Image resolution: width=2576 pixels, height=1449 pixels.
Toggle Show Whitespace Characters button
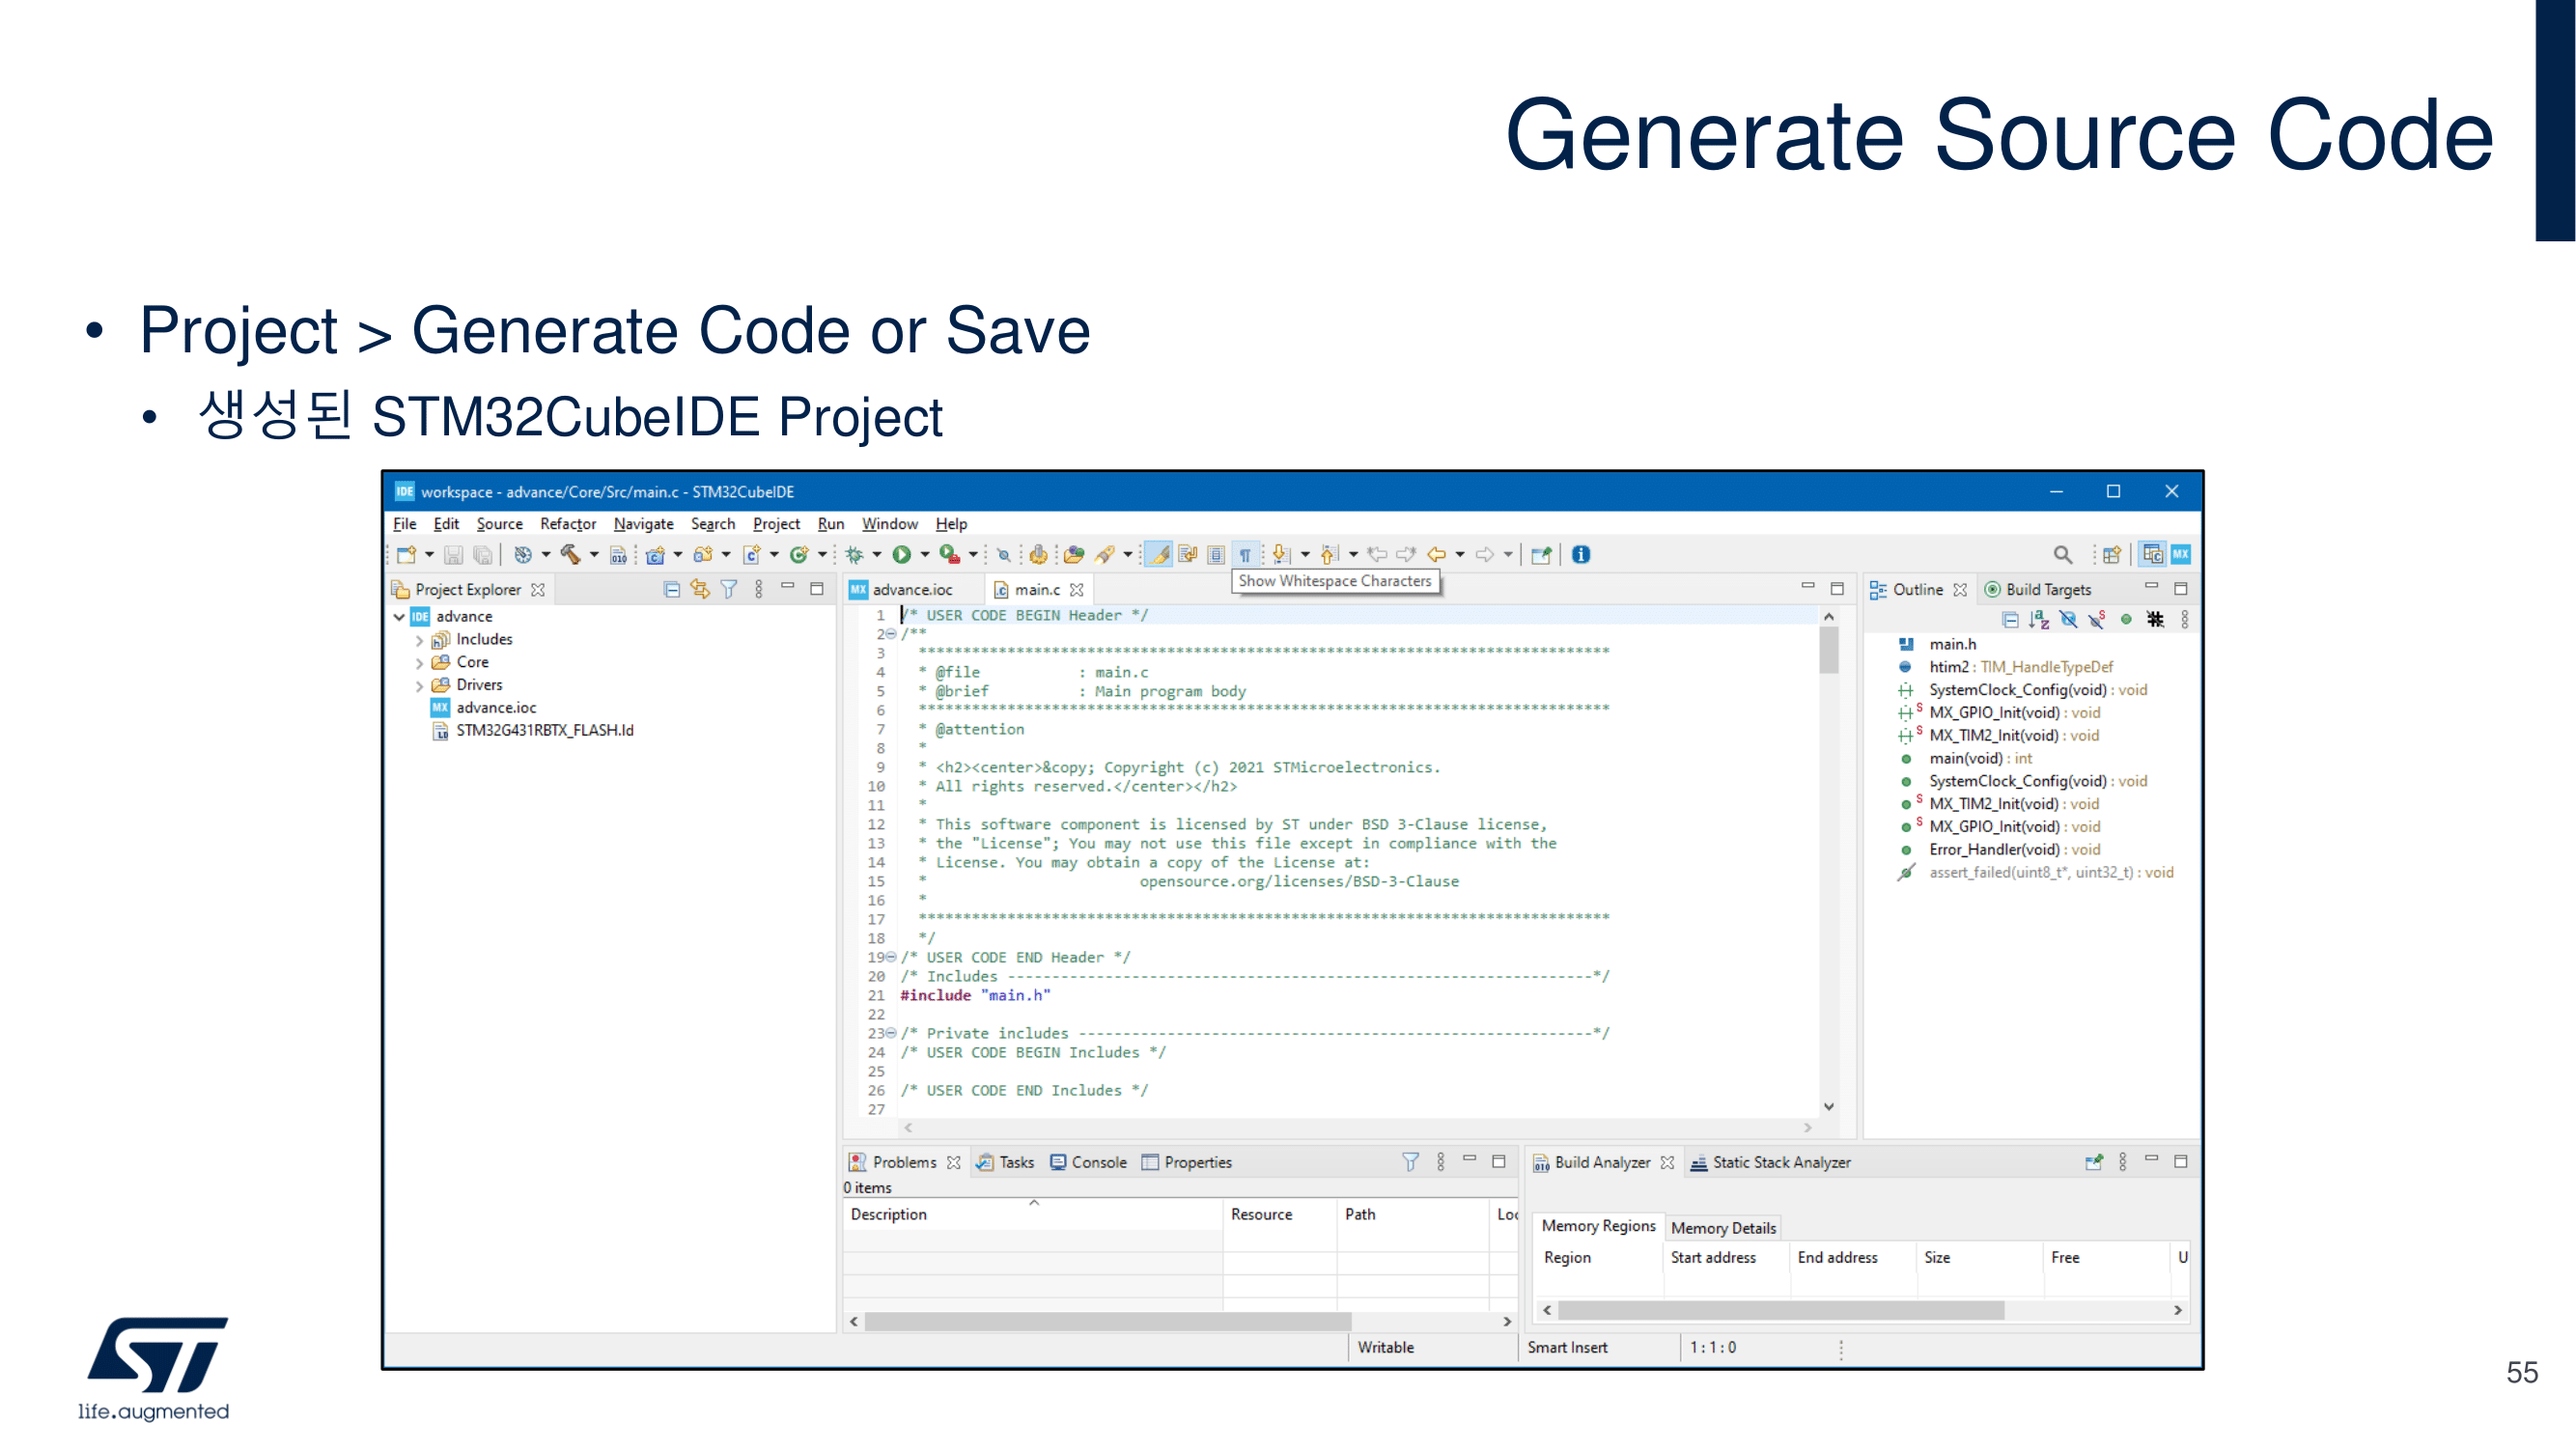1245,554
